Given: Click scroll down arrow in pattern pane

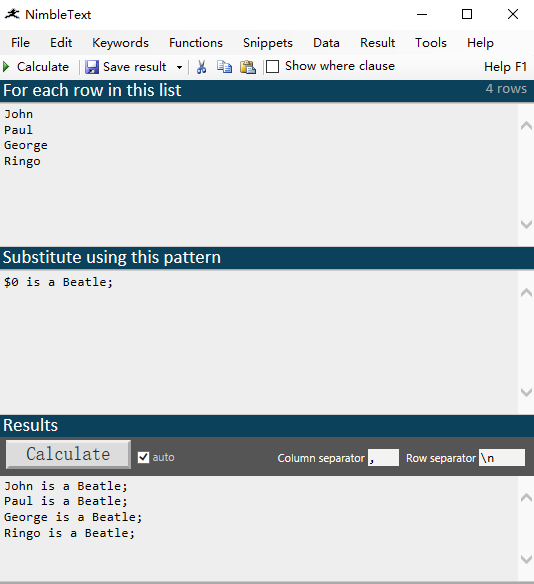Looking at the screenshot, I should click(x=526, y=392).
